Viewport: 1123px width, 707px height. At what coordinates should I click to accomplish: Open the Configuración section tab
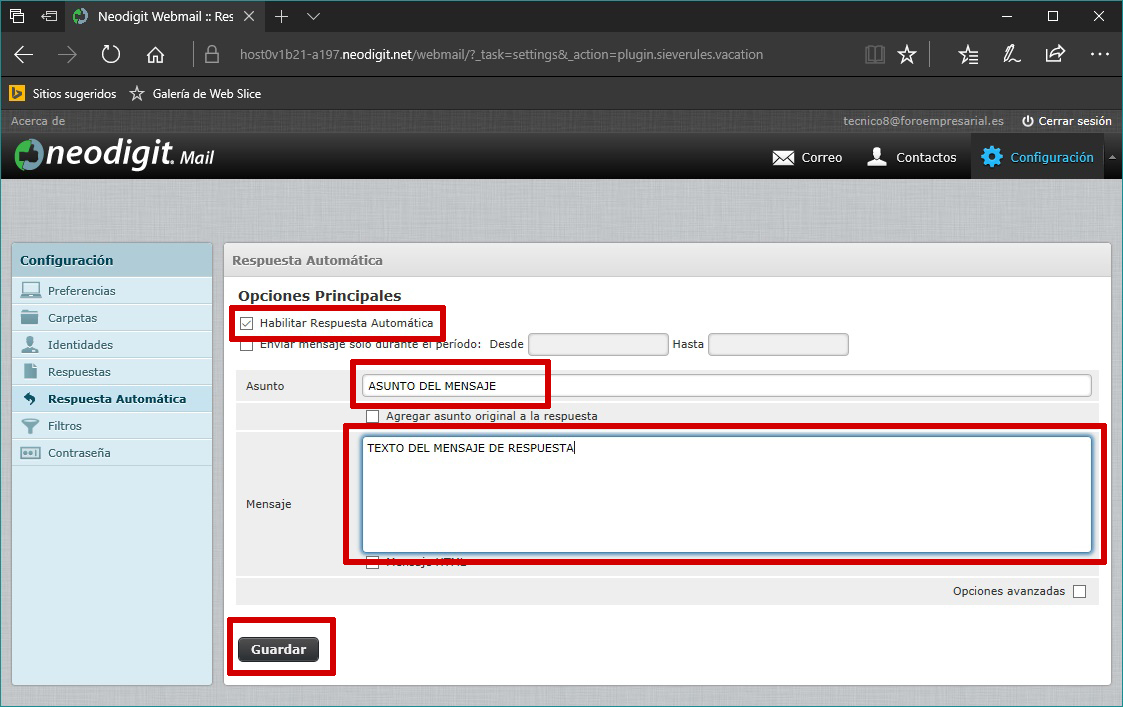tap(1037, 158)
